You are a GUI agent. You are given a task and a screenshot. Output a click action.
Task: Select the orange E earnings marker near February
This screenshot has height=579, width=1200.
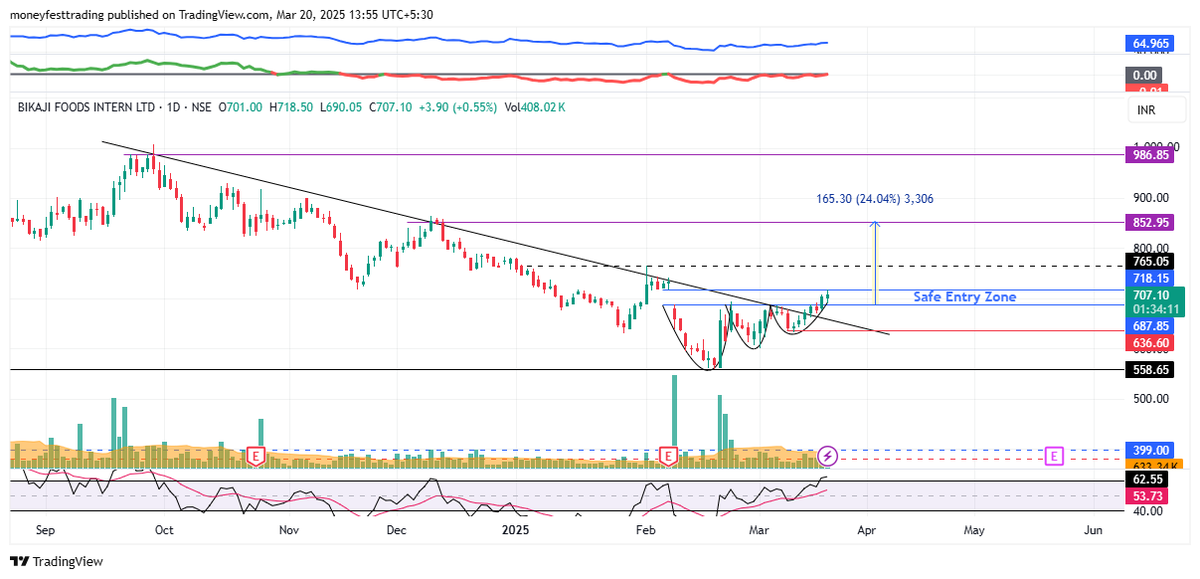668,456
